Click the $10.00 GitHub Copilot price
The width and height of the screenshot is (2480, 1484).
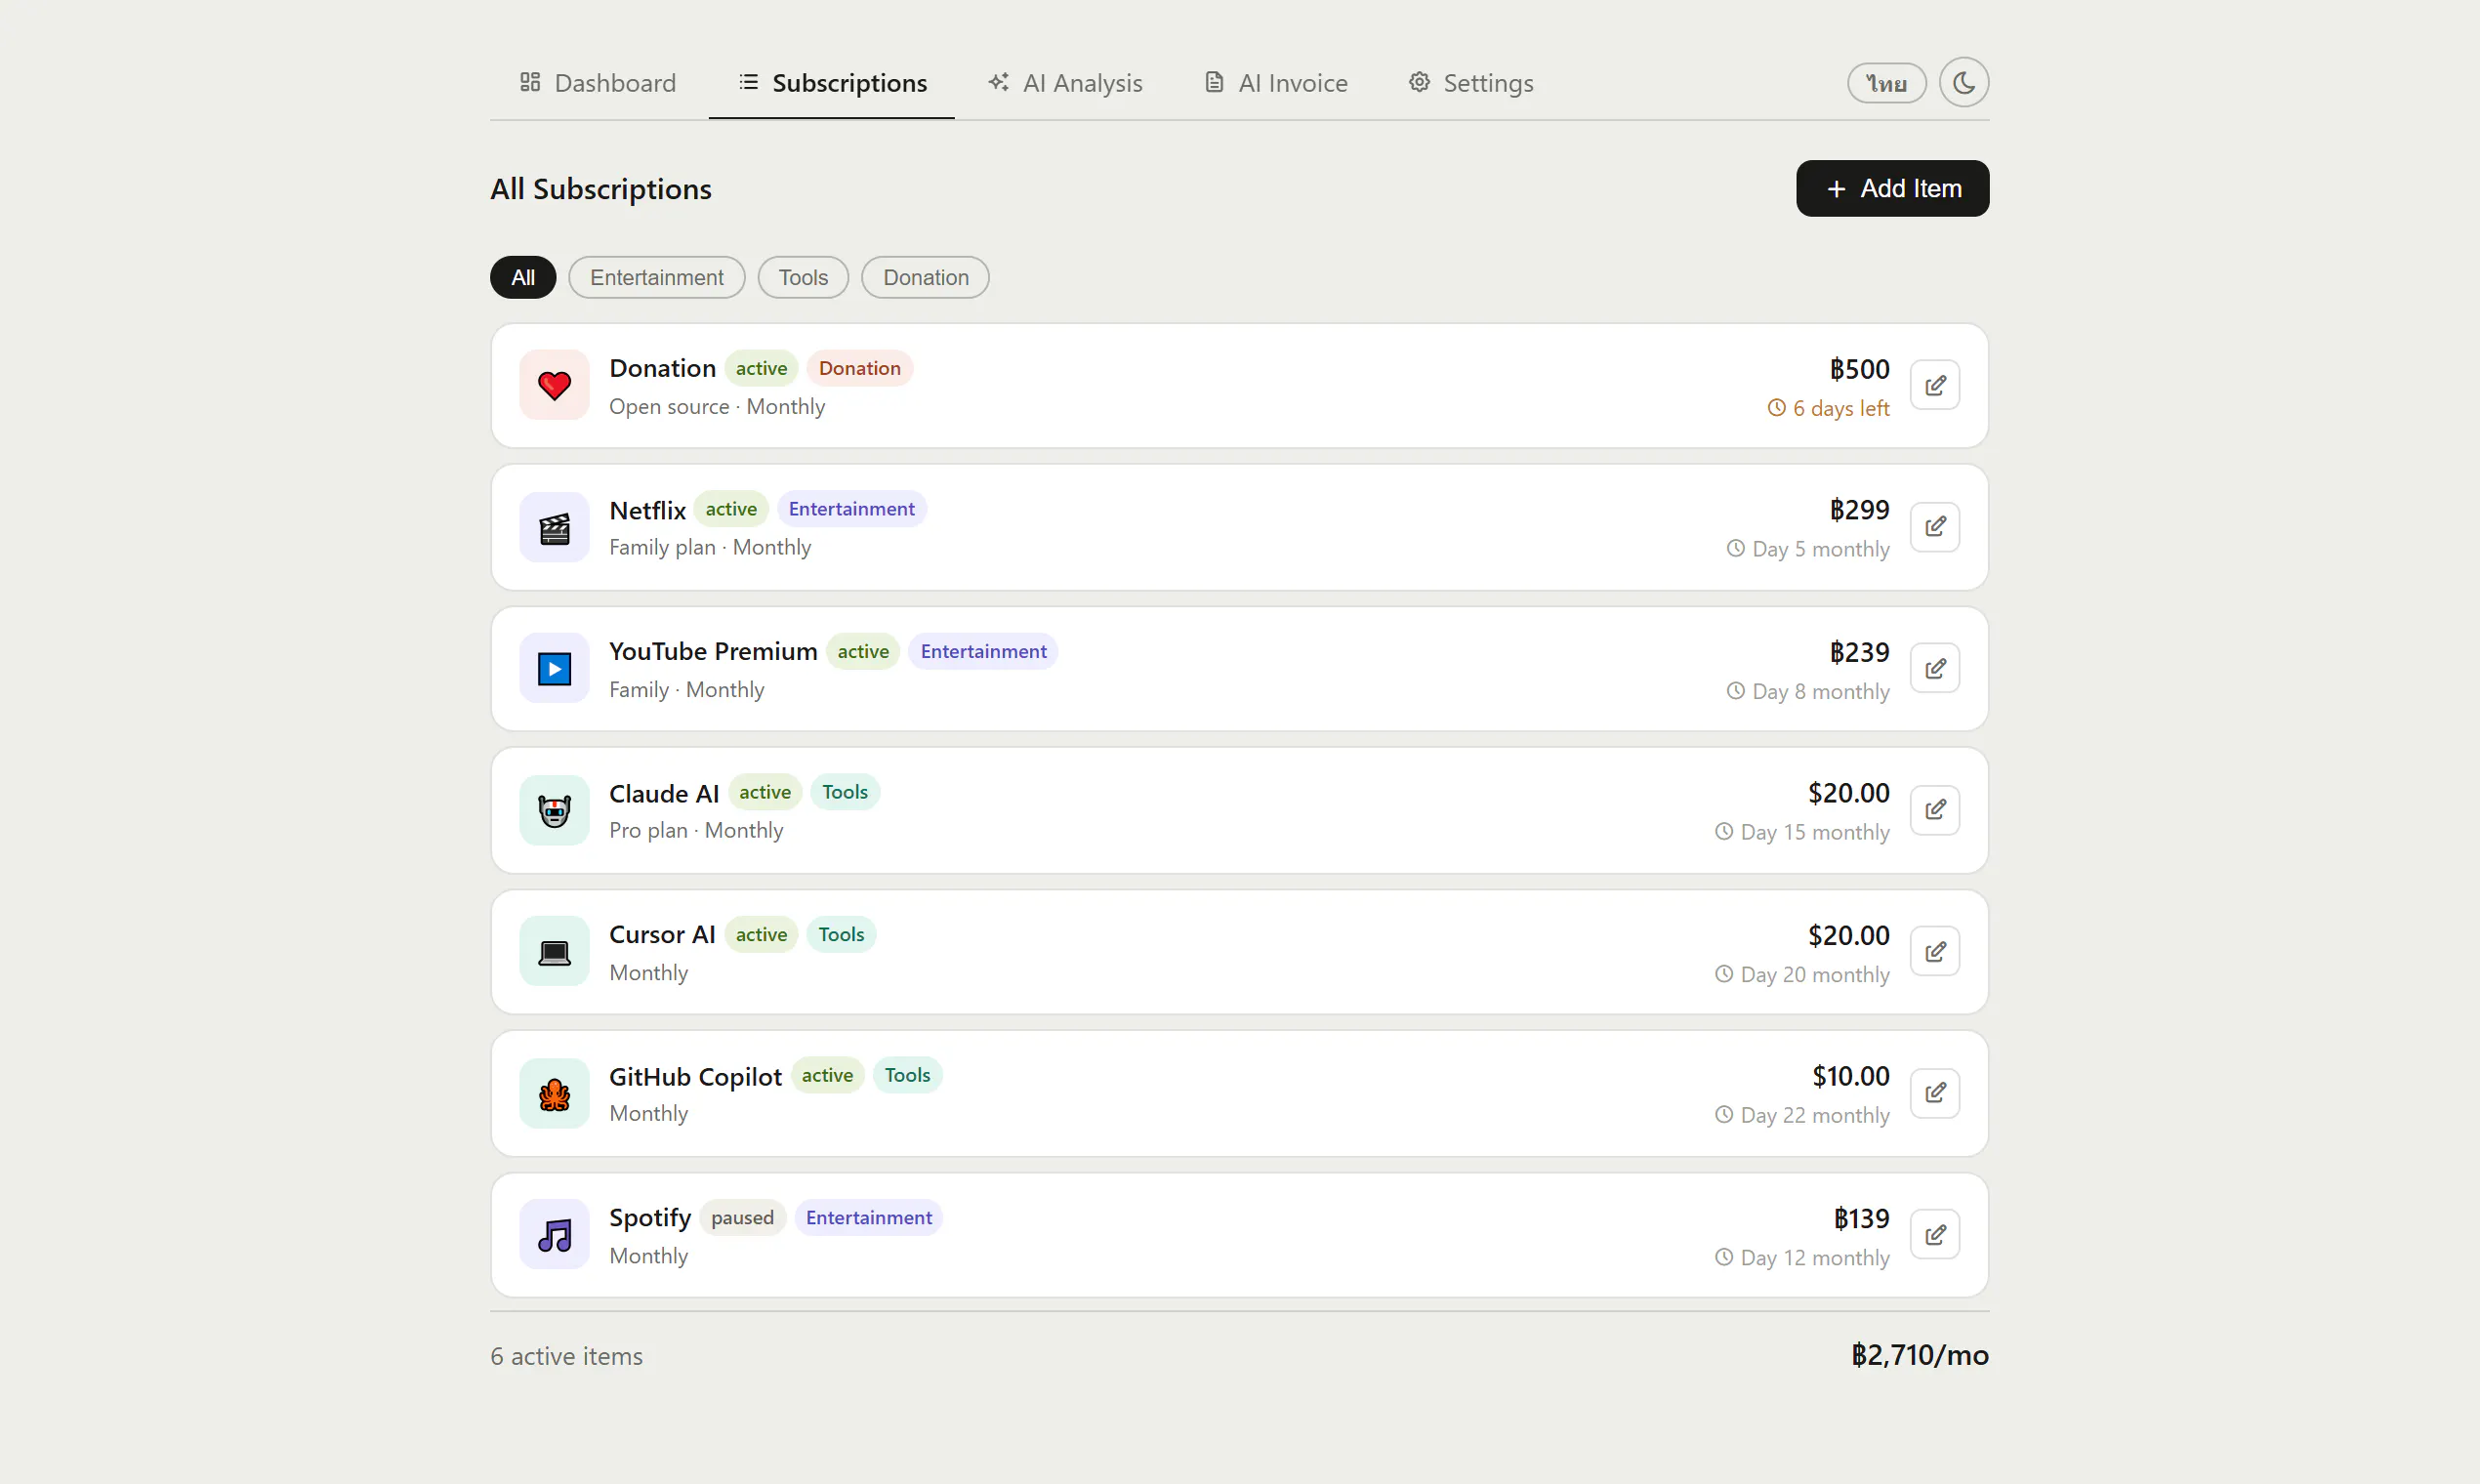1850,1077
